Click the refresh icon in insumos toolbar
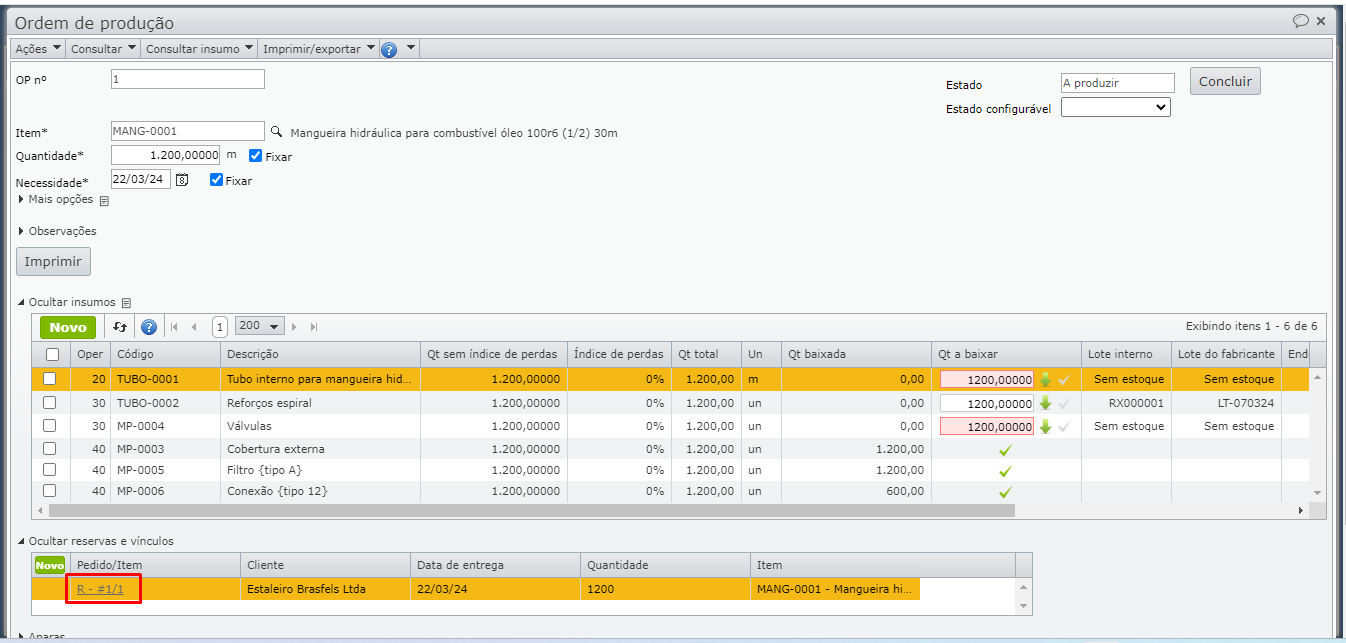 click(x=120, y=326)
